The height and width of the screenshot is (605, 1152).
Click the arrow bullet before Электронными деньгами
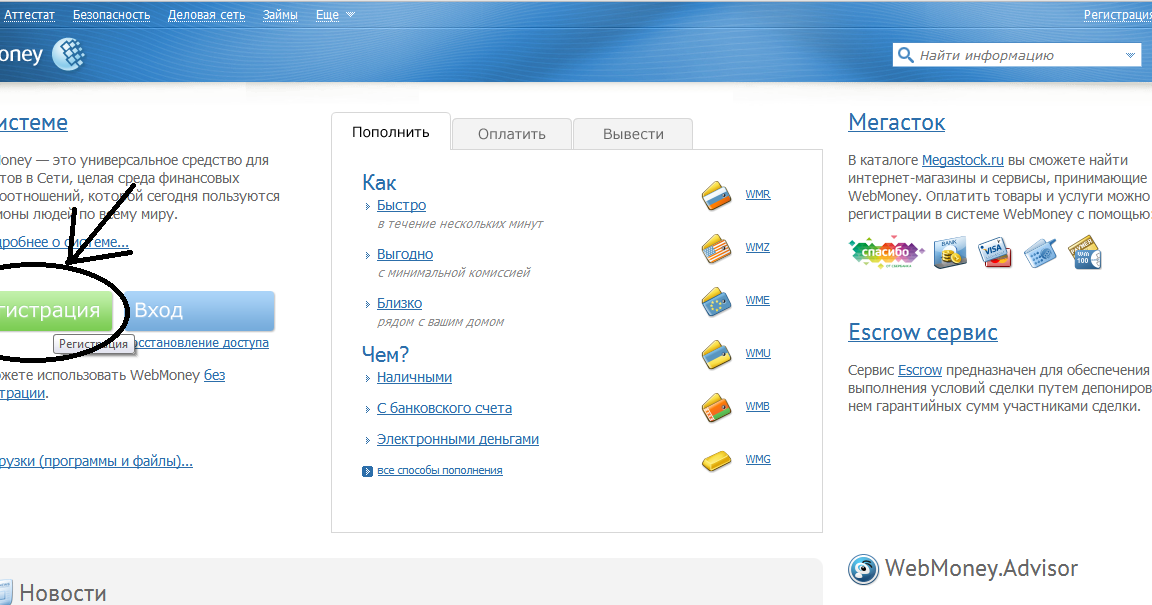coord(367,440)
